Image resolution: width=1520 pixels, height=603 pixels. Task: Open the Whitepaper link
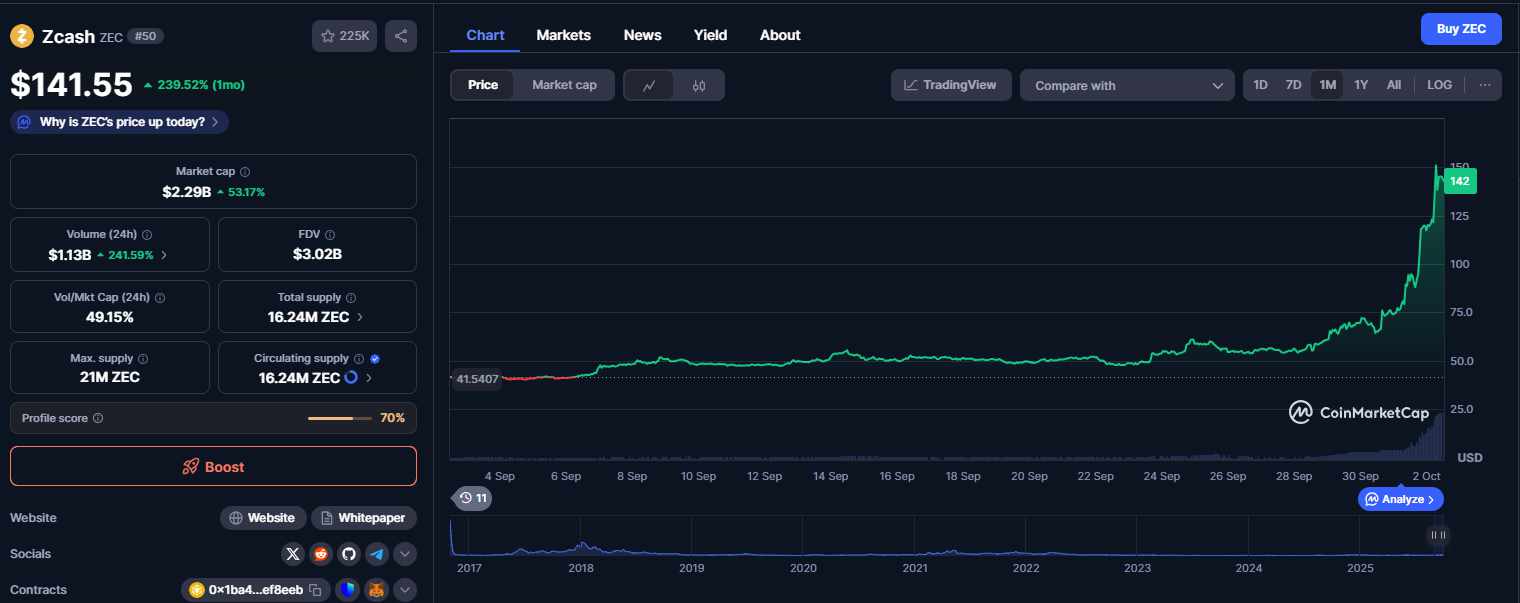pos(364,518)
